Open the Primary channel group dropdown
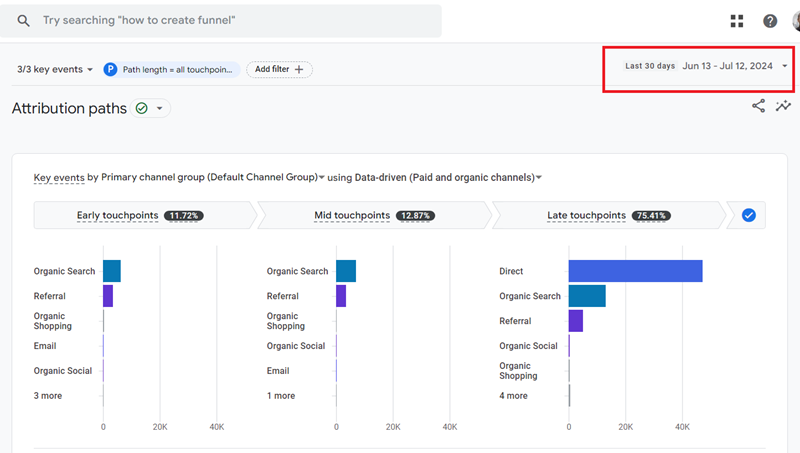The width and height of the screenshot is (800, 453). 213,178
